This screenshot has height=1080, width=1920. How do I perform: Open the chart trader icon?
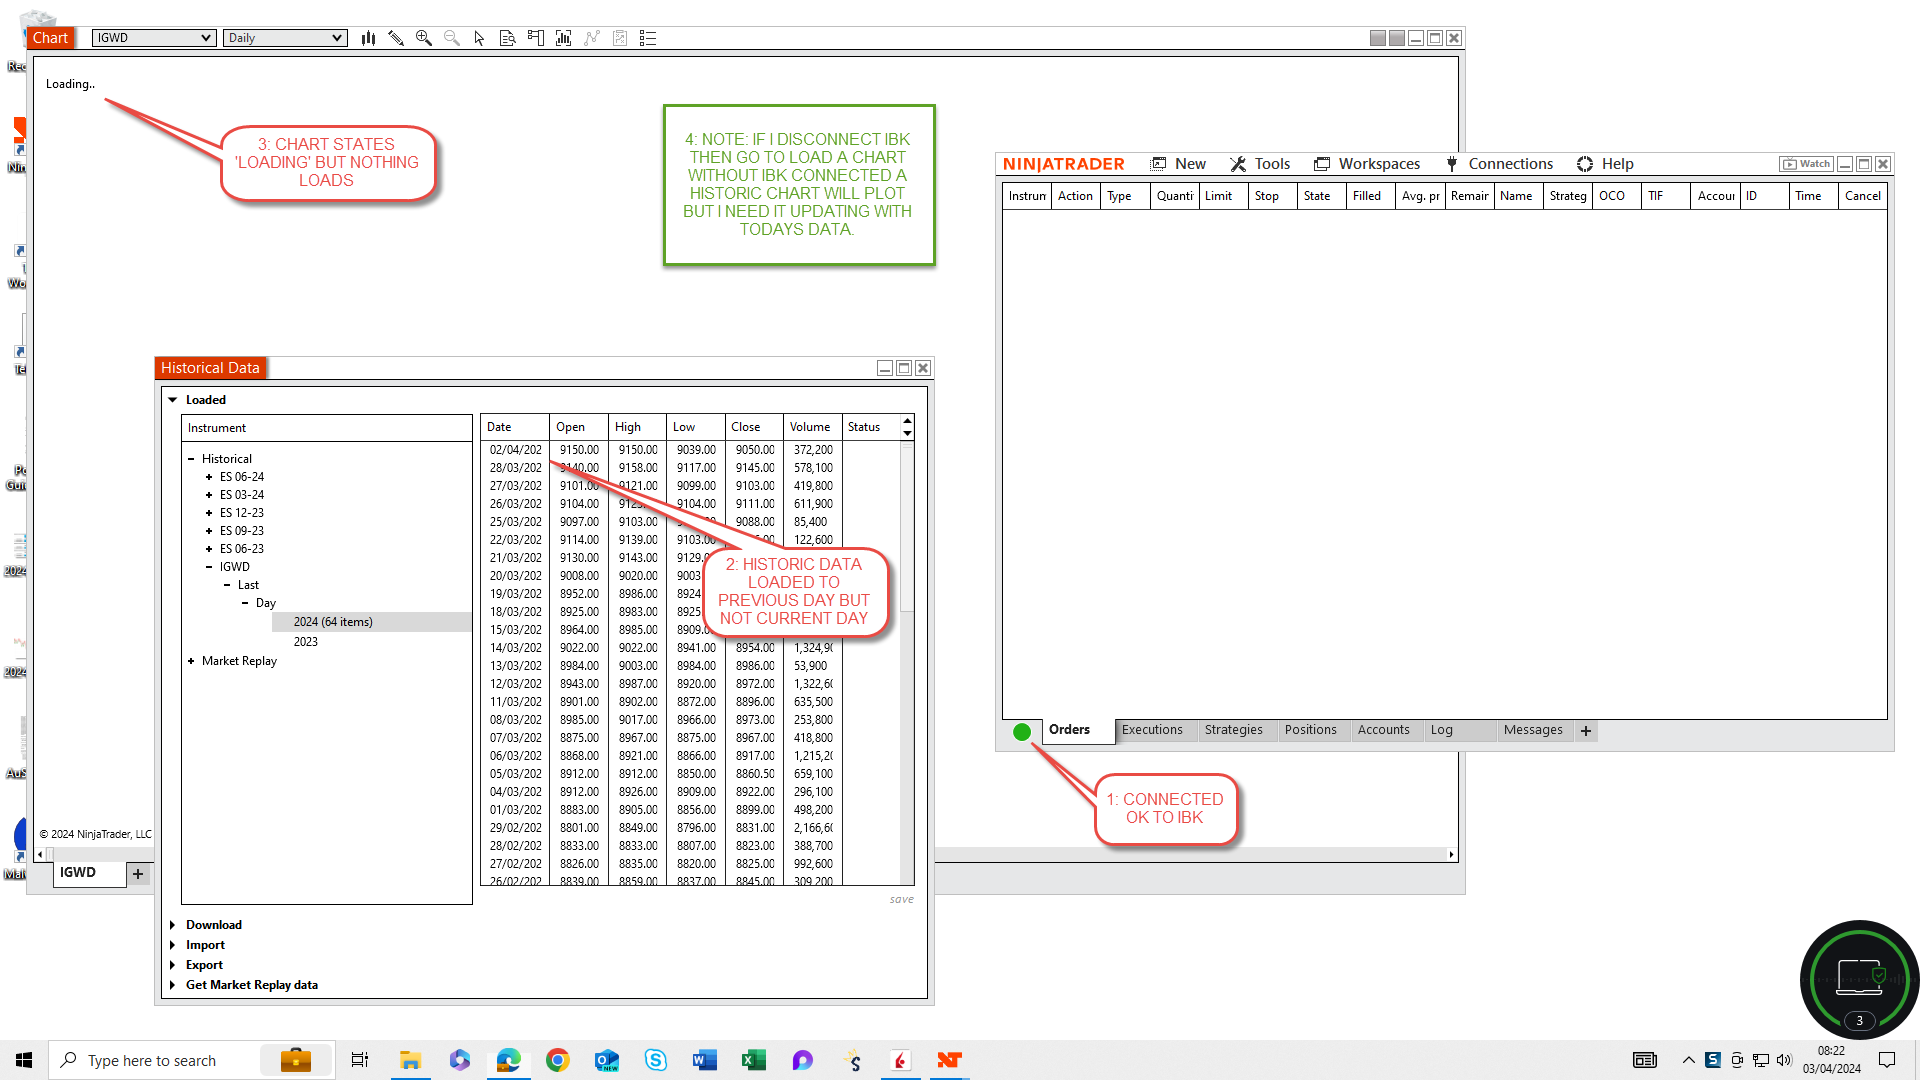click(x=536, y=38)
